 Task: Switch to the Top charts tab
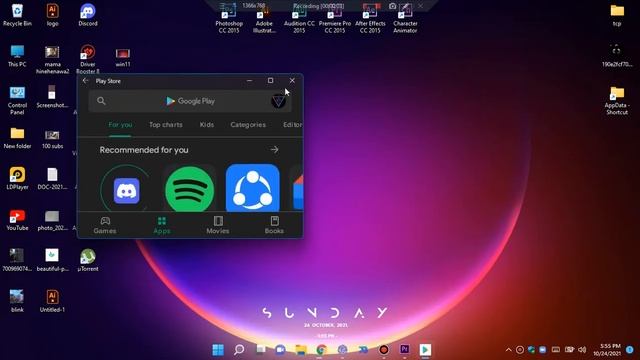click(166, 124)
